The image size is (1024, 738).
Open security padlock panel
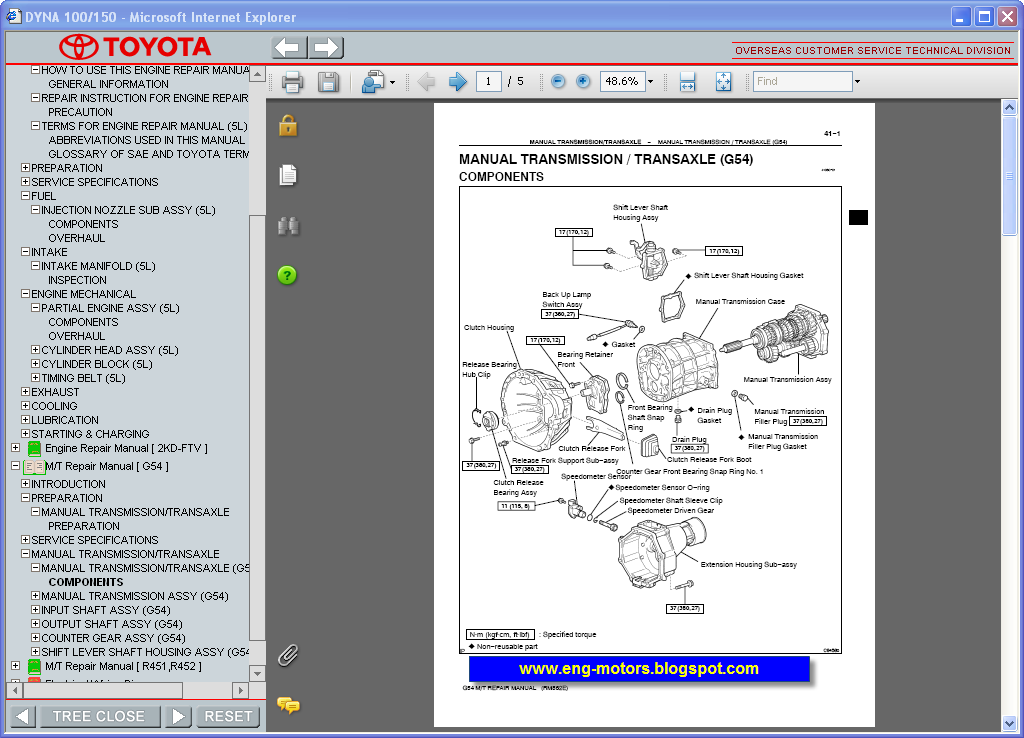click(x=288, y=125)
